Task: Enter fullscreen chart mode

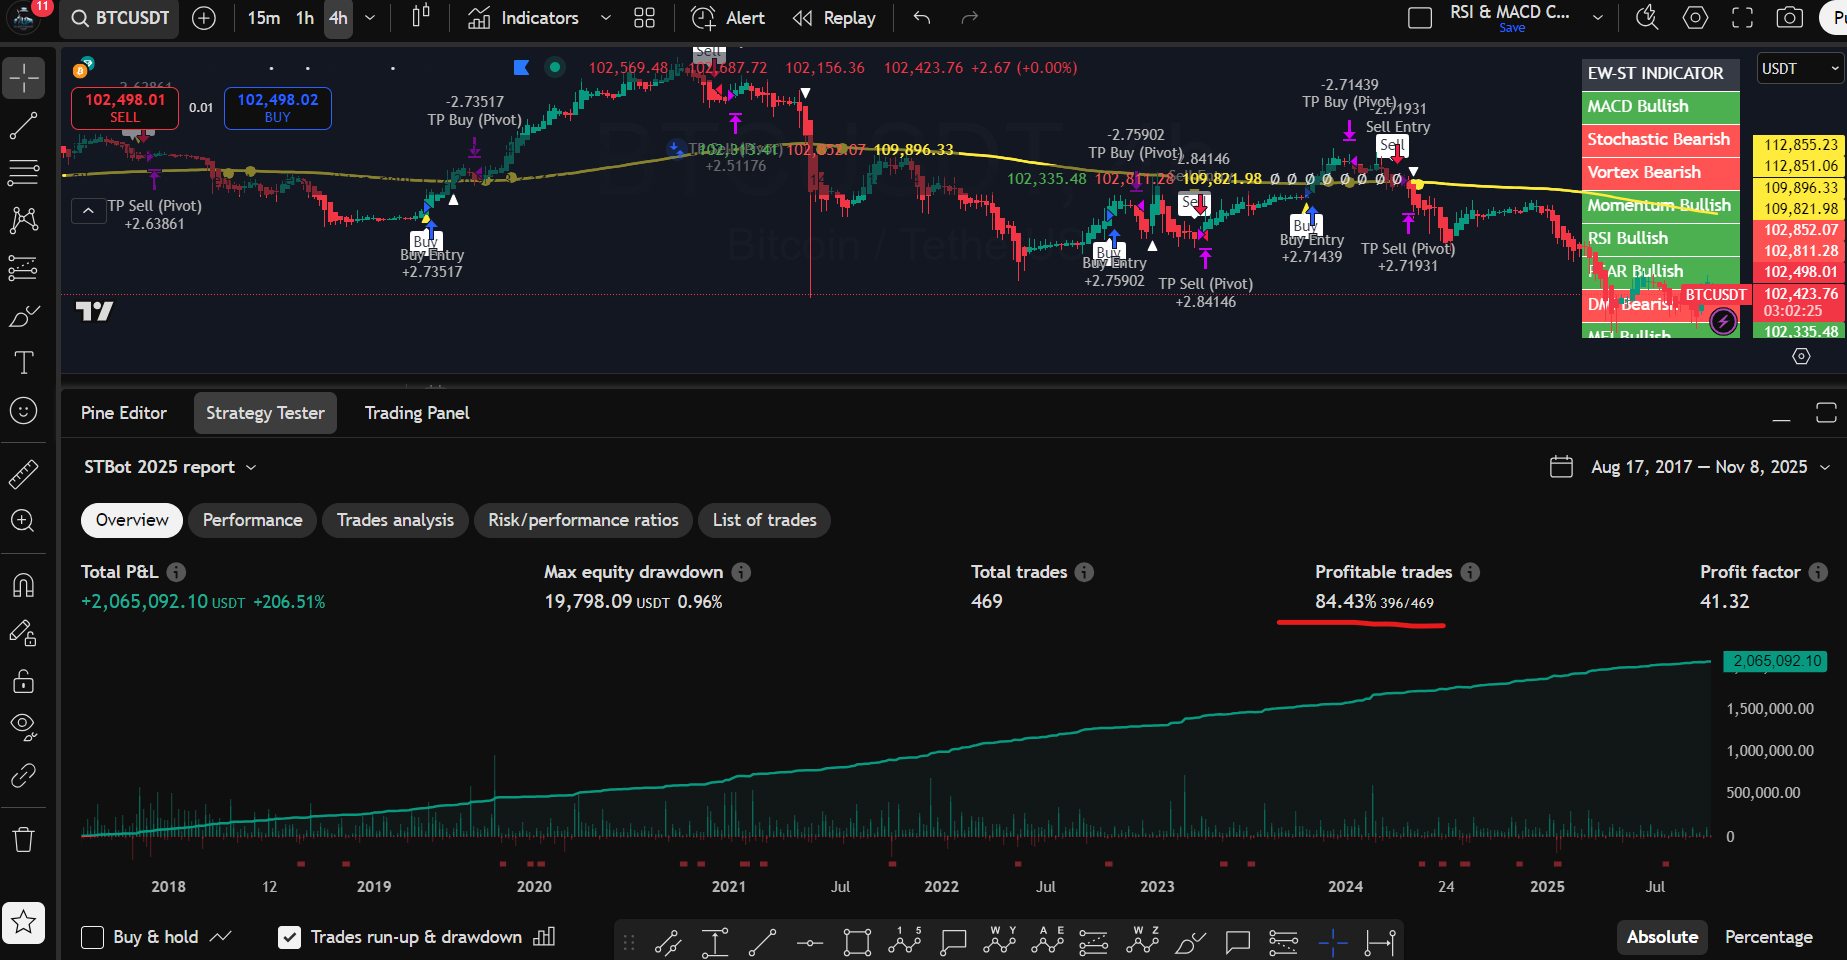Action: click(1743, 18)
